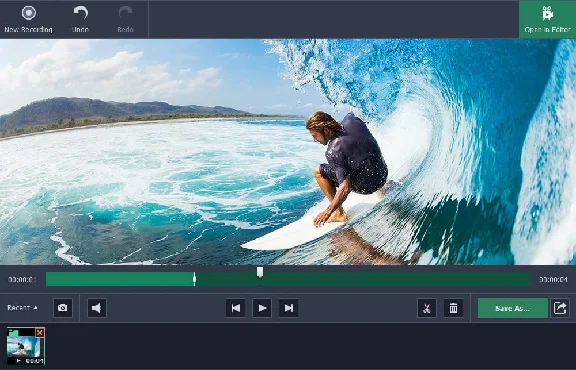Jump to previous frame
This screenshot has width=576, height=370.
(235, 308)
